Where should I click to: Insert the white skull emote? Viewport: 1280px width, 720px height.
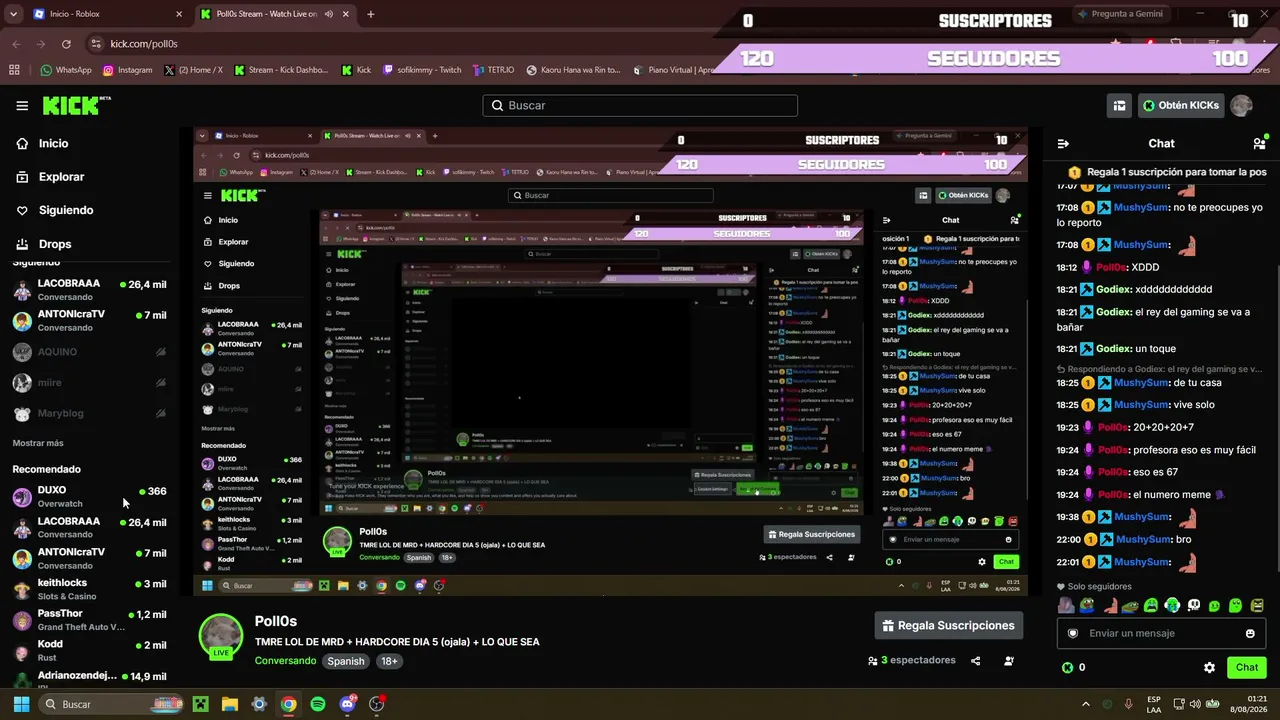click(x=1193, y=605)
